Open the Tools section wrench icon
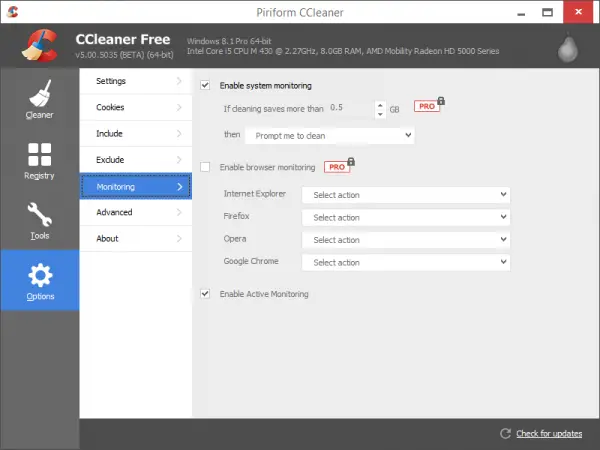Image resolution: width=600 pixels, height=450 pixels. 40,214
